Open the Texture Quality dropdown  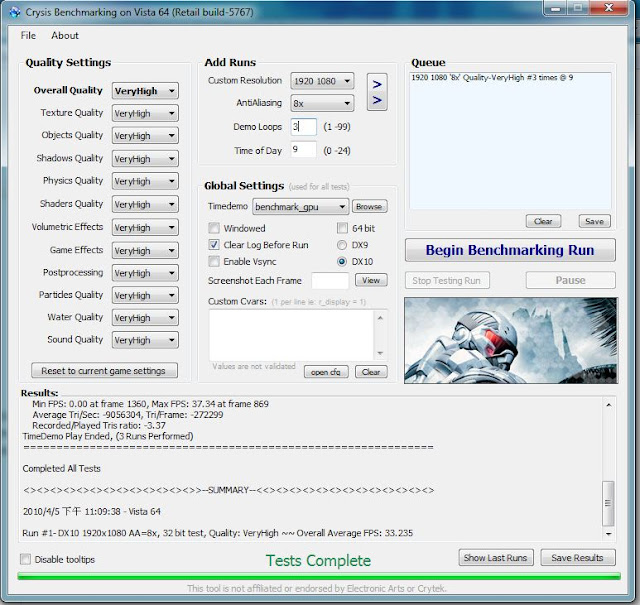click(145, 113)
